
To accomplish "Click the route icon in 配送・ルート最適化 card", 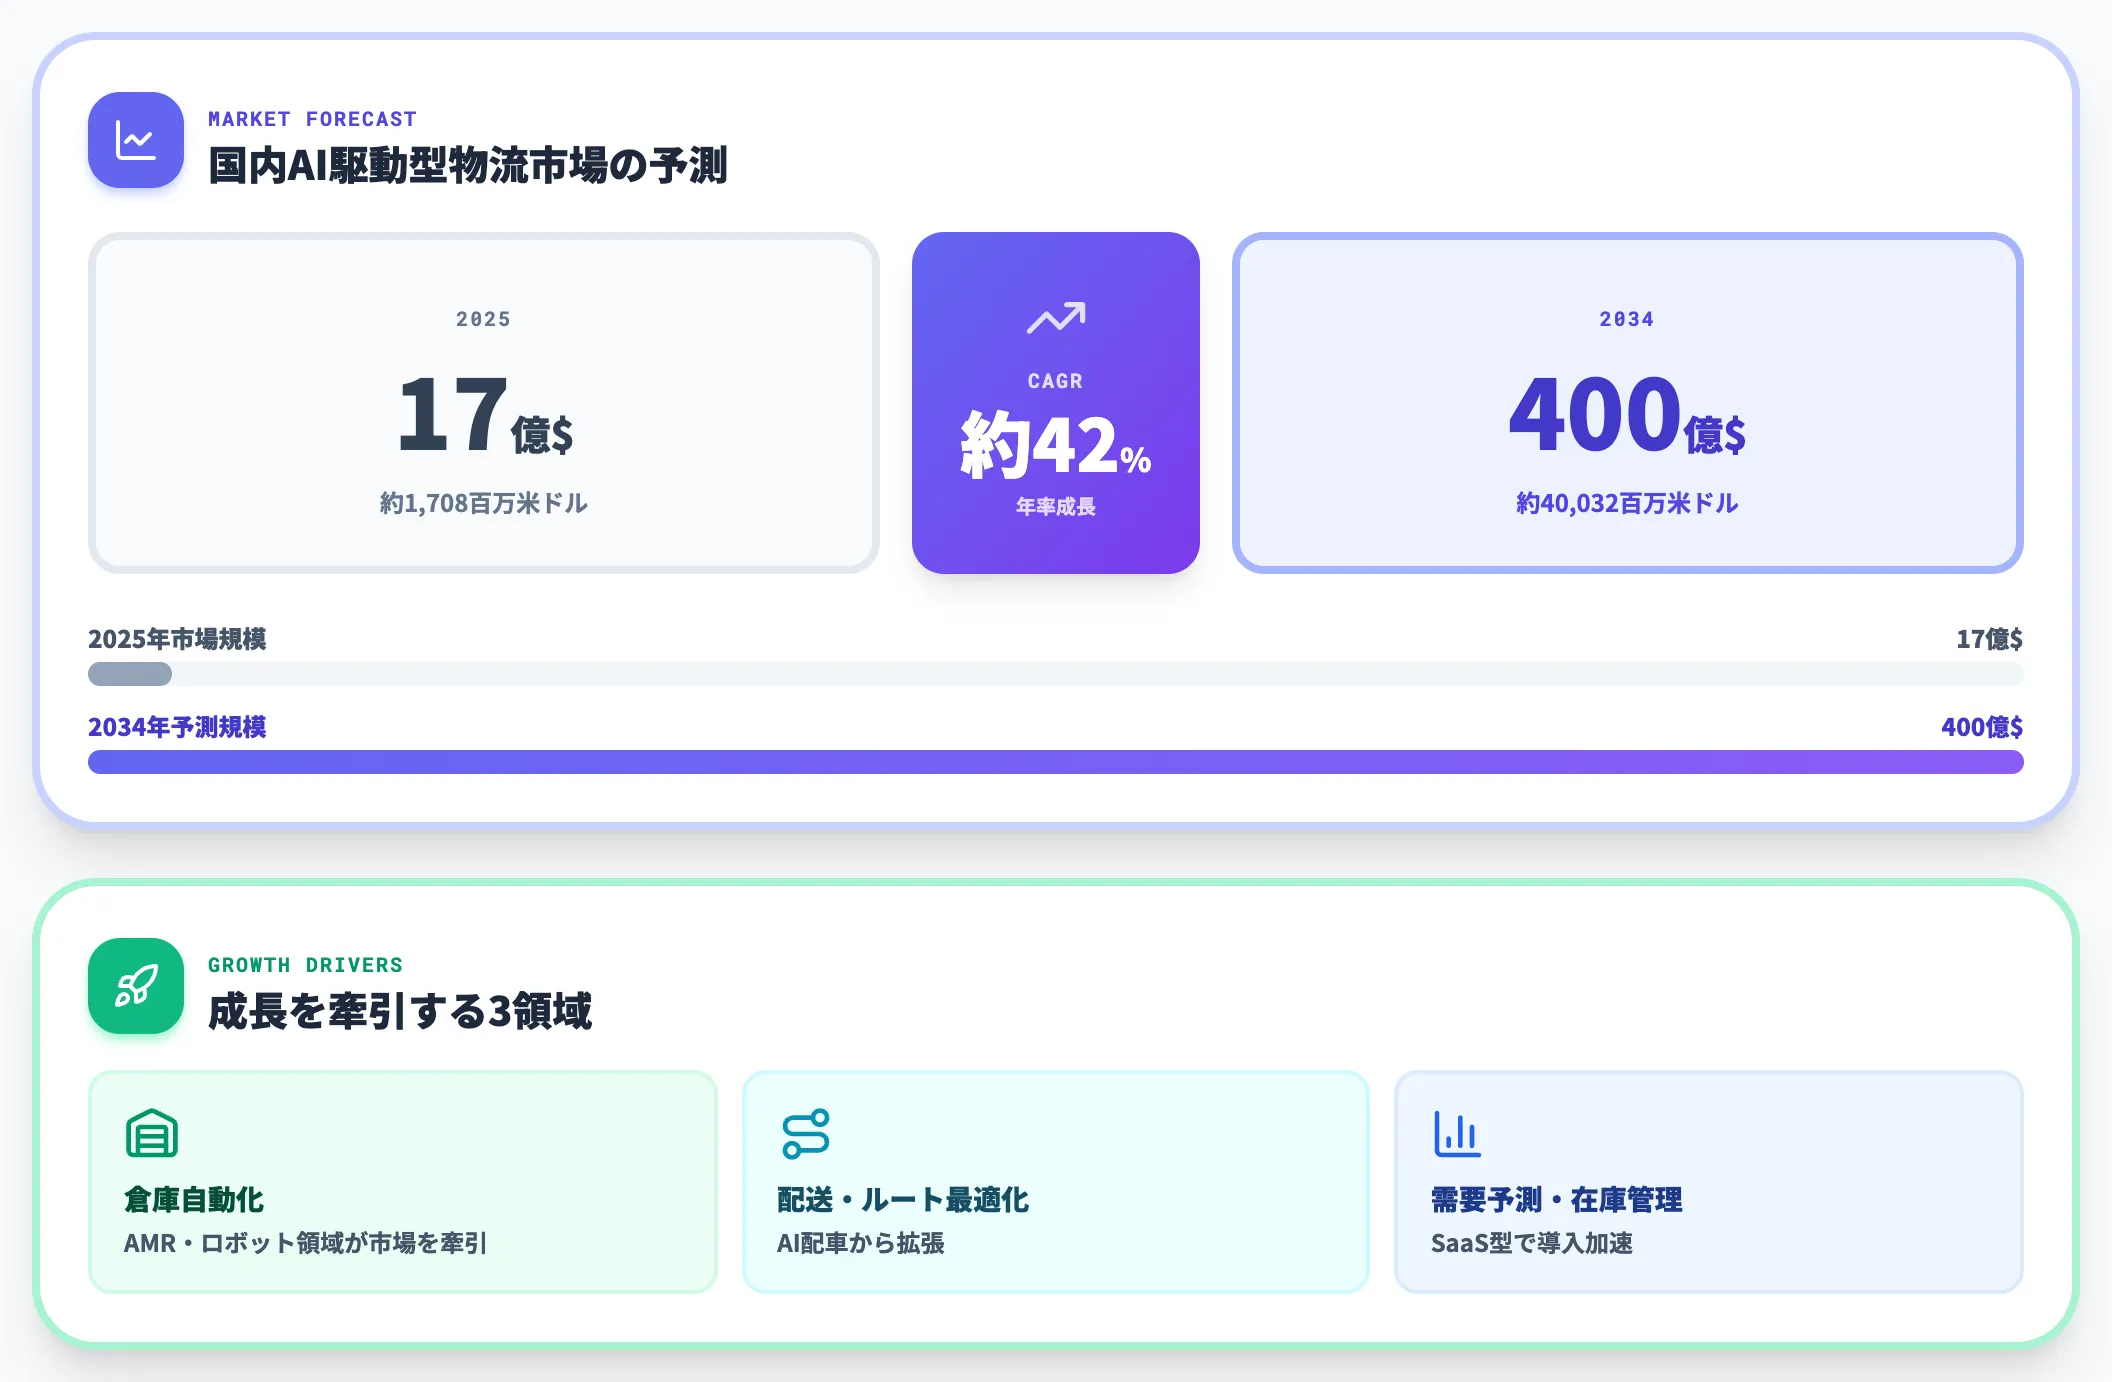I will pyautogui.click(x=806, y=1133).
